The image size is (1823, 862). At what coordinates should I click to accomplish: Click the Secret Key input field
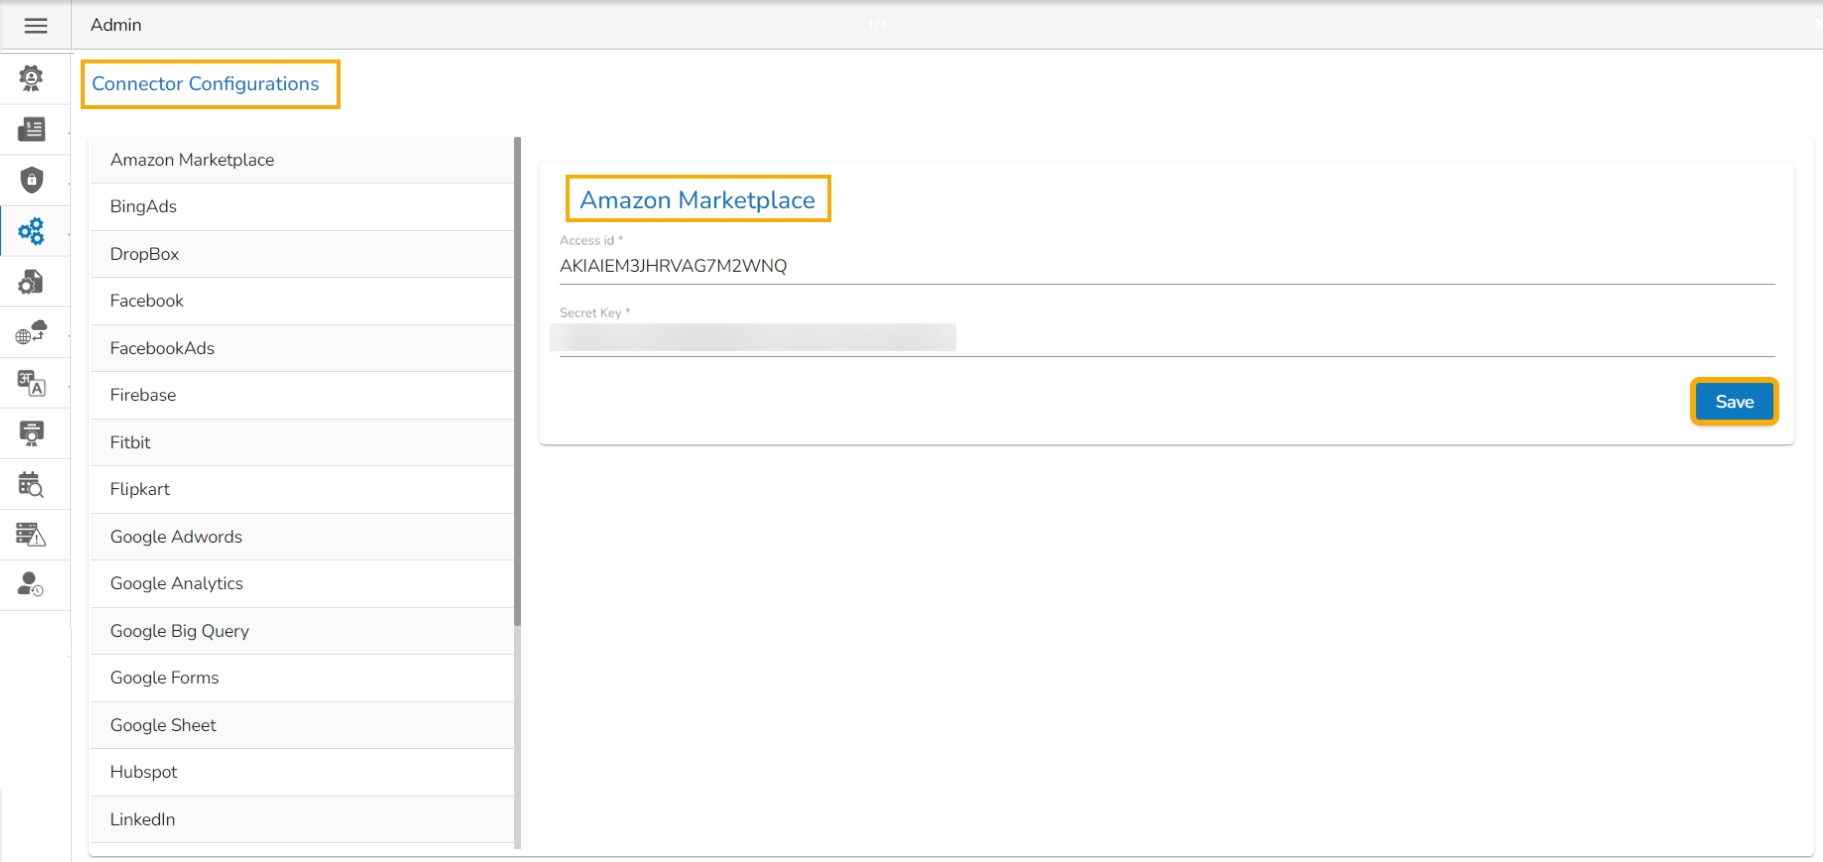tap(1167, 338)
